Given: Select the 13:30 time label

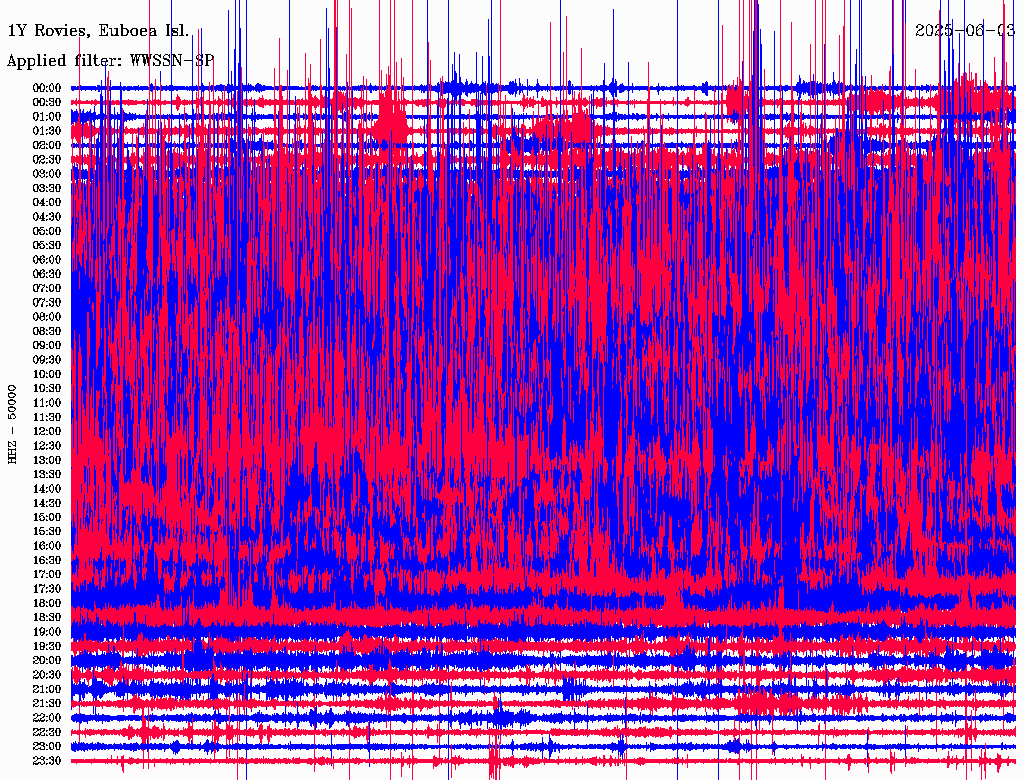Looking at the screenshot, I should (x=47, y=474).
